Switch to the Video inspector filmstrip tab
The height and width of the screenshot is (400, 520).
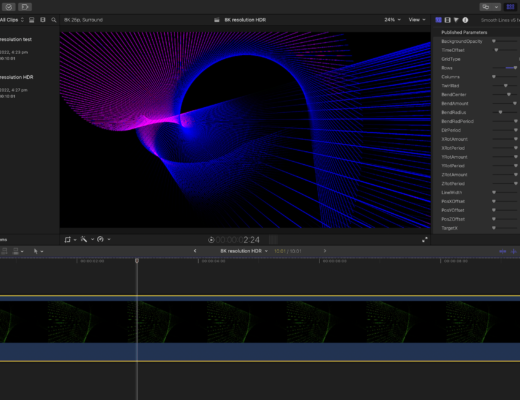pos(448,20)
